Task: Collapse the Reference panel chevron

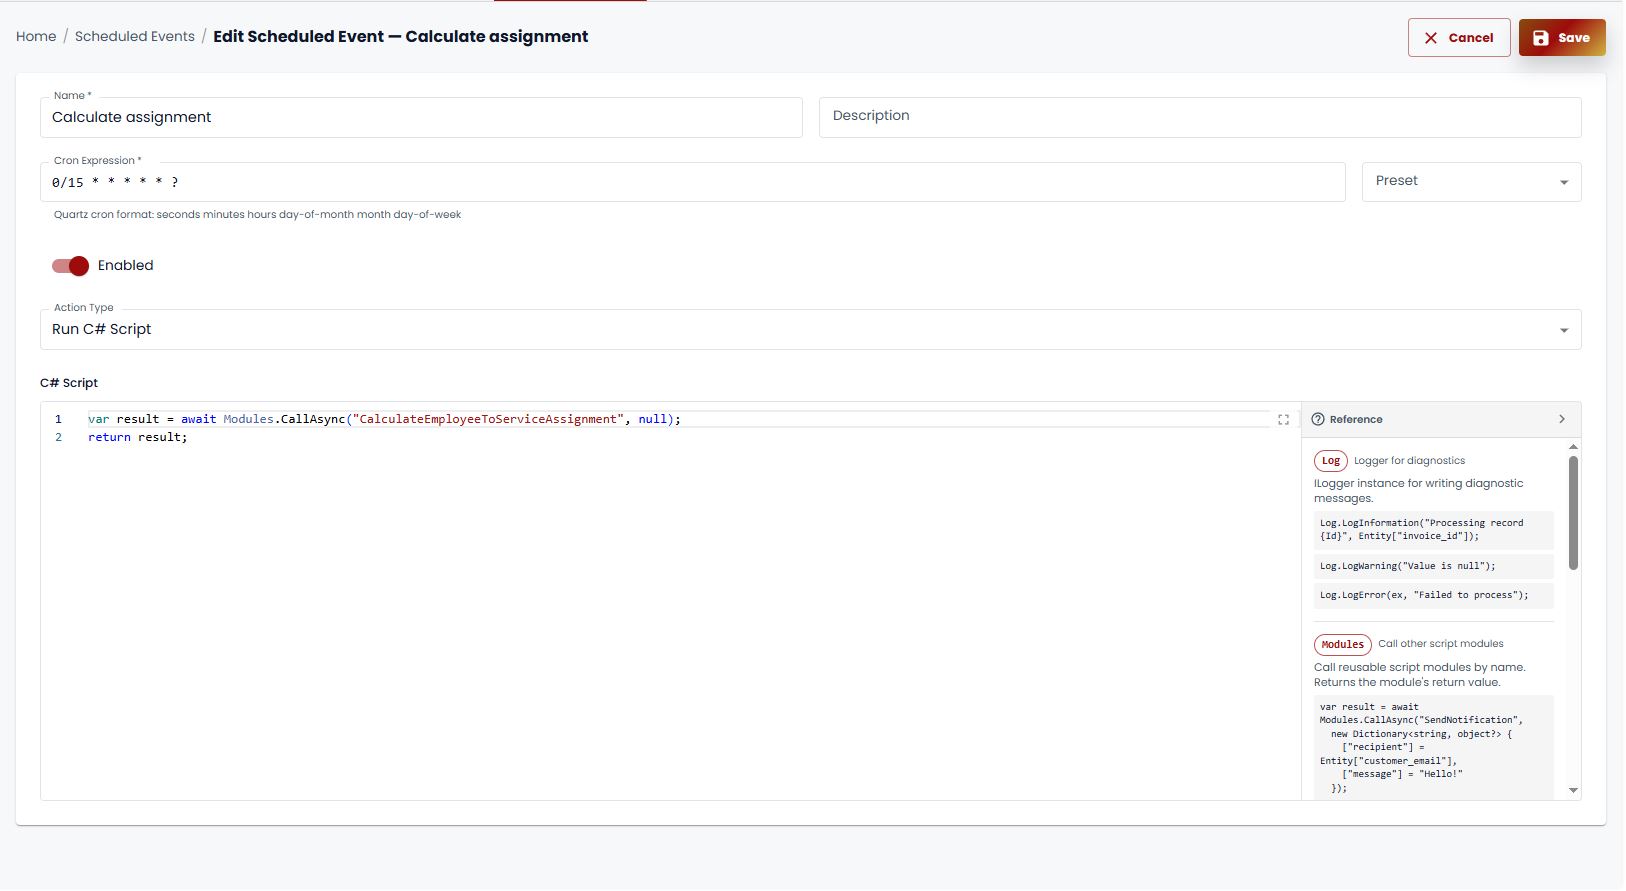Action: [1562, 420]
